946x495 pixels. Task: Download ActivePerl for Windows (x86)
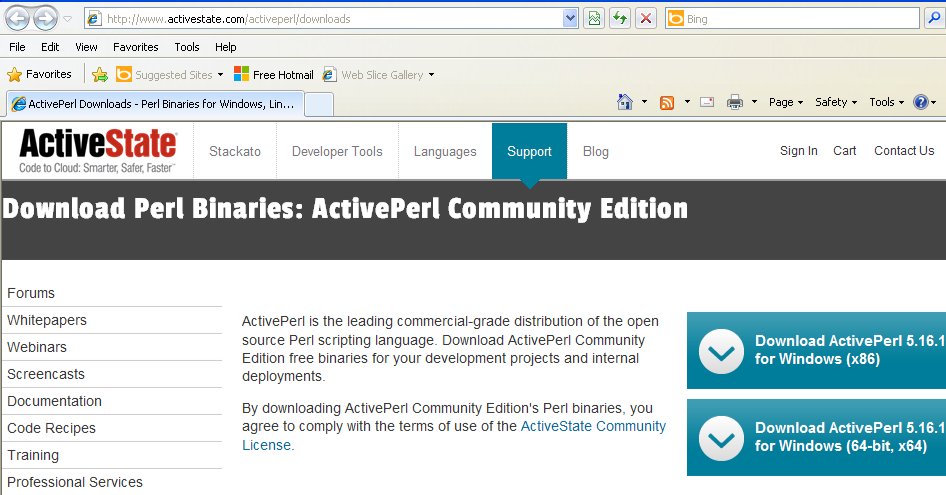(816, 350)
